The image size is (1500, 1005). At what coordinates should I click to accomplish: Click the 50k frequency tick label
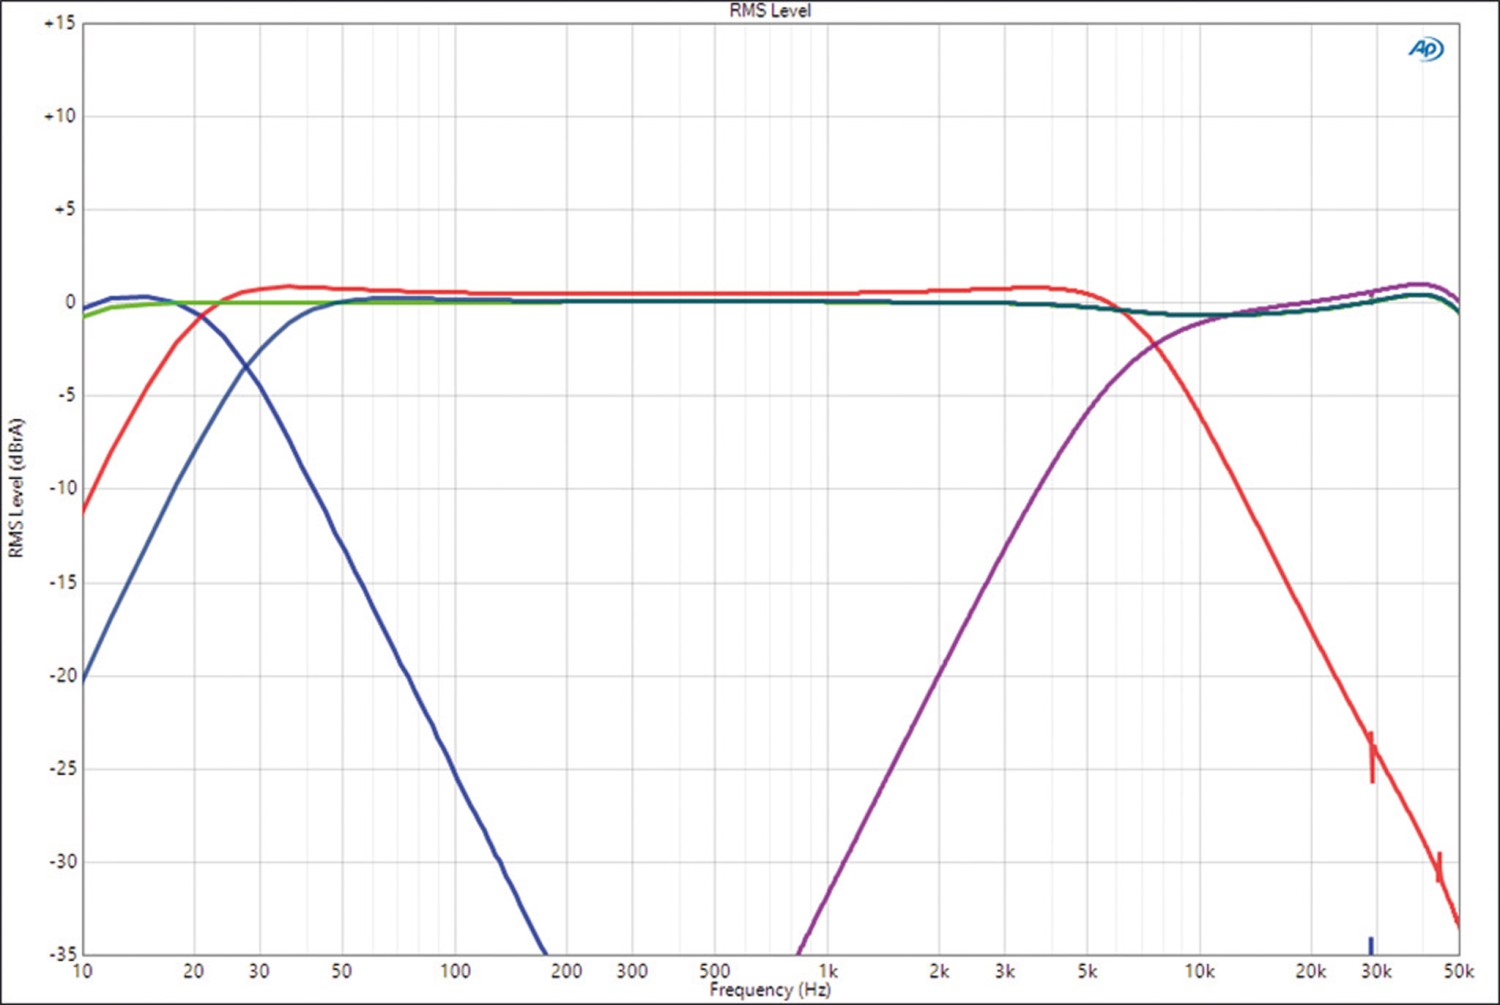point(1458,971)
